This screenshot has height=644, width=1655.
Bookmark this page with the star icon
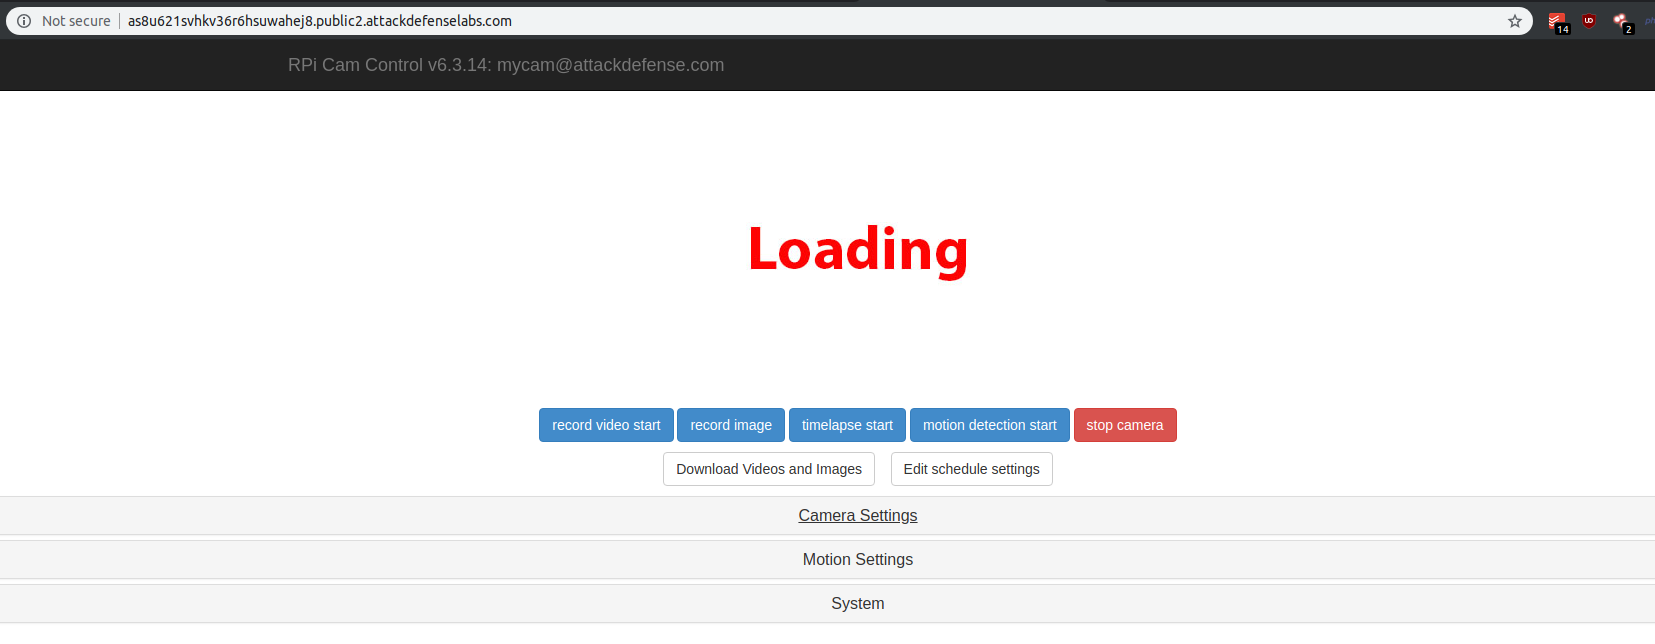coord(1514,21)
